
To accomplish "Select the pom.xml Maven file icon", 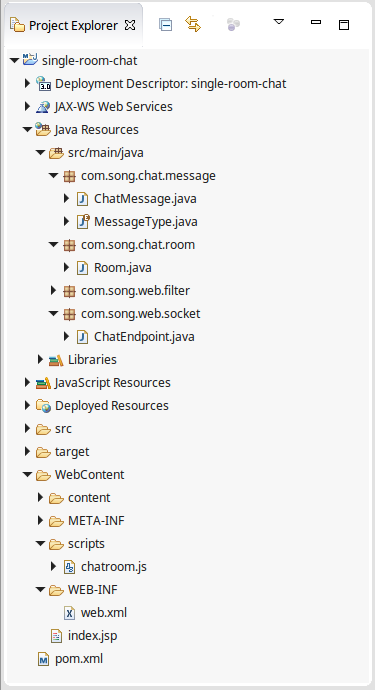I will coord(44,659).
